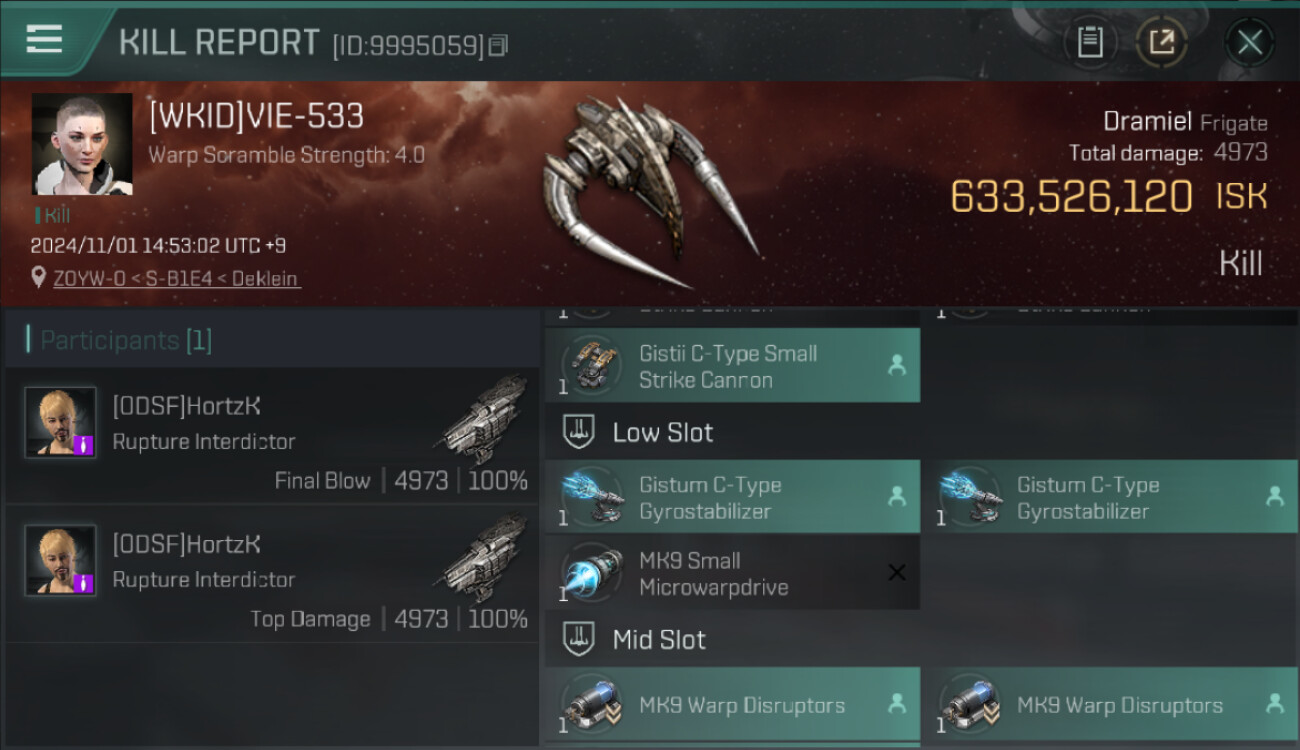Select the Top Damage HortzK participant entry
The width and height of the screenshot is (1300, 750).
pos(272,573)
